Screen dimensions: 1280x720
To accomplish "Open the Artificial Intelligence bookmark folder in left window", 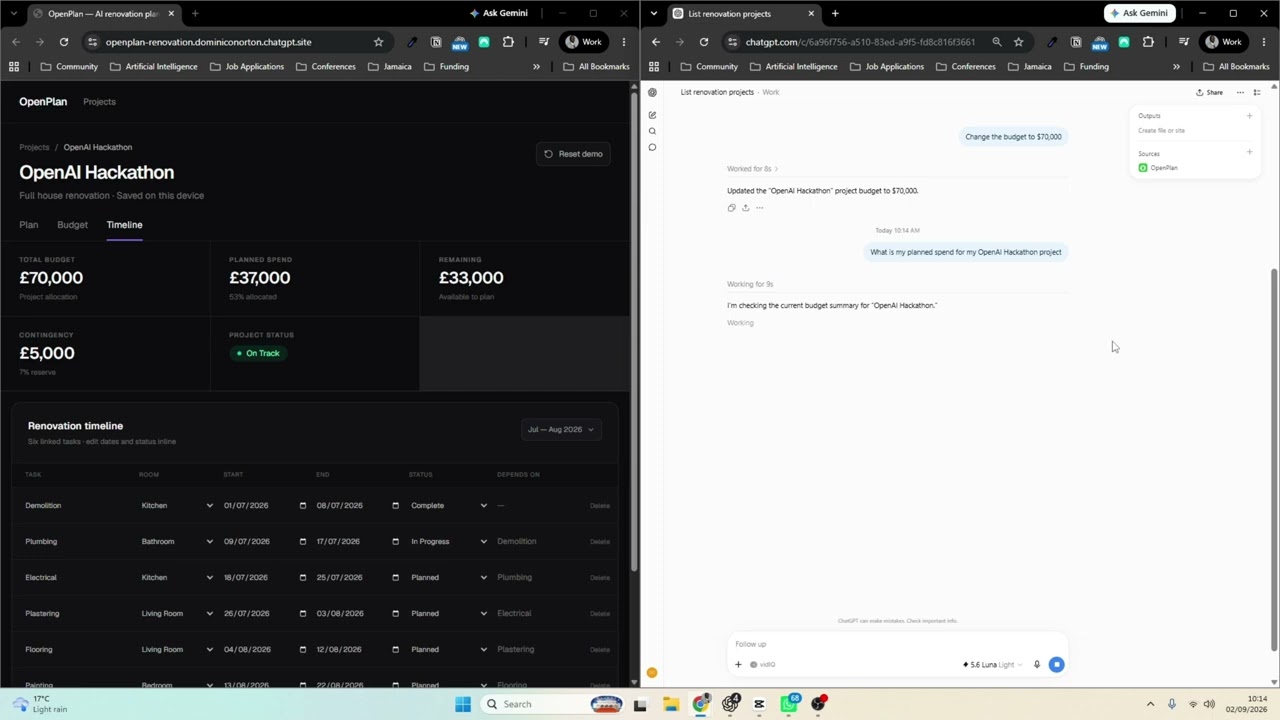I will [x=153, y=67].
